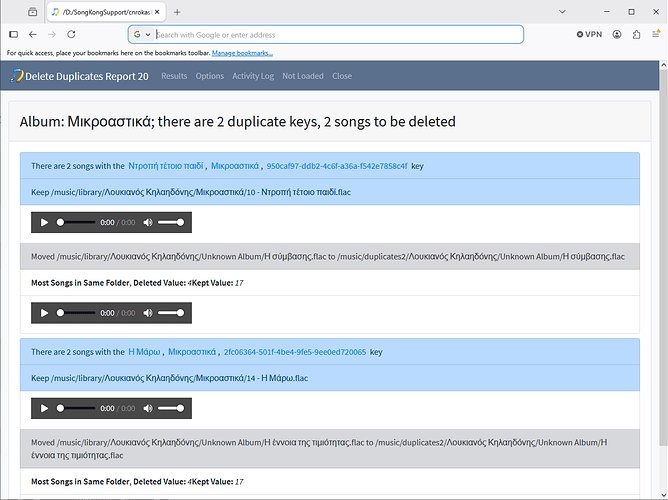Expand the tab search chevron in title bar

tap(562, 12)
